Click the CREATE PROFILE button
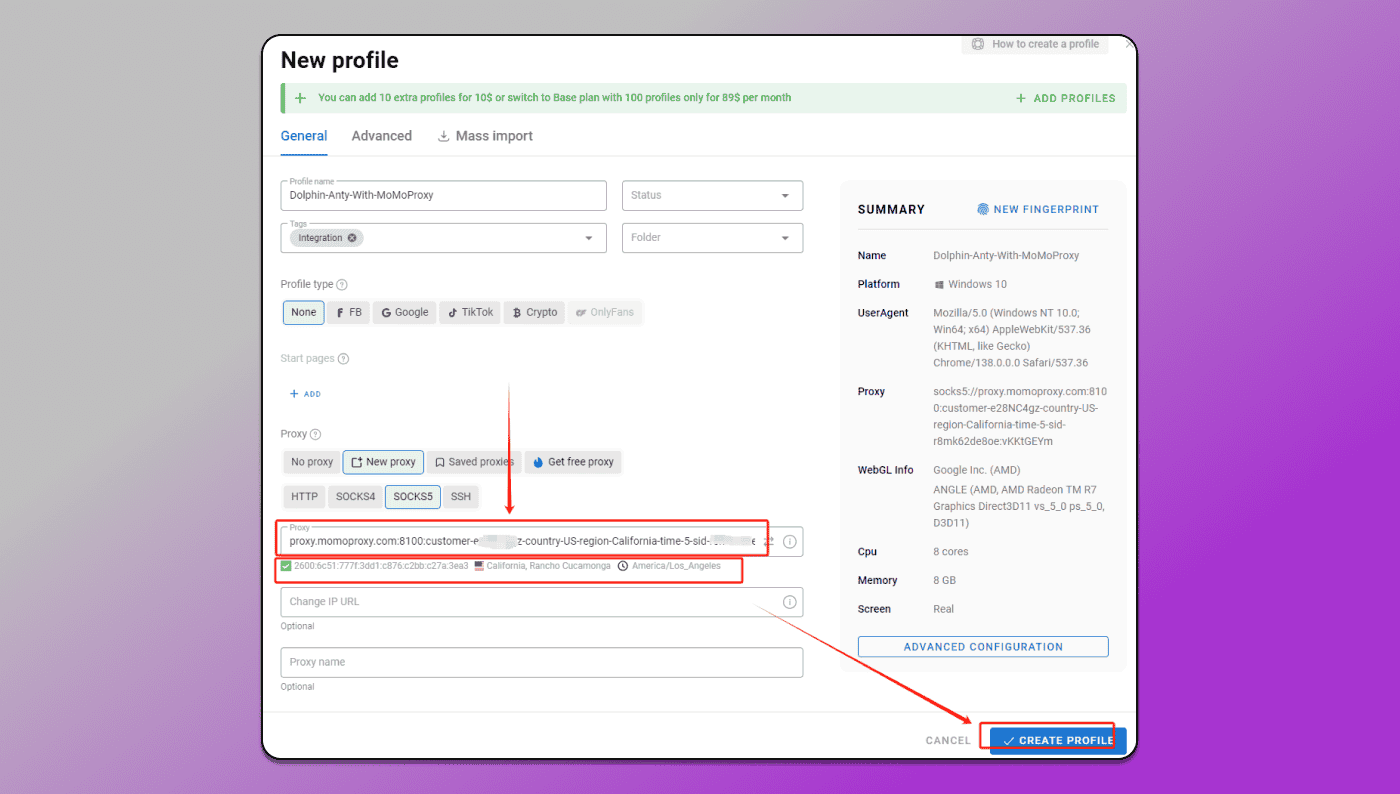The image size is (1400, 794). click(x=1058, y=740)
